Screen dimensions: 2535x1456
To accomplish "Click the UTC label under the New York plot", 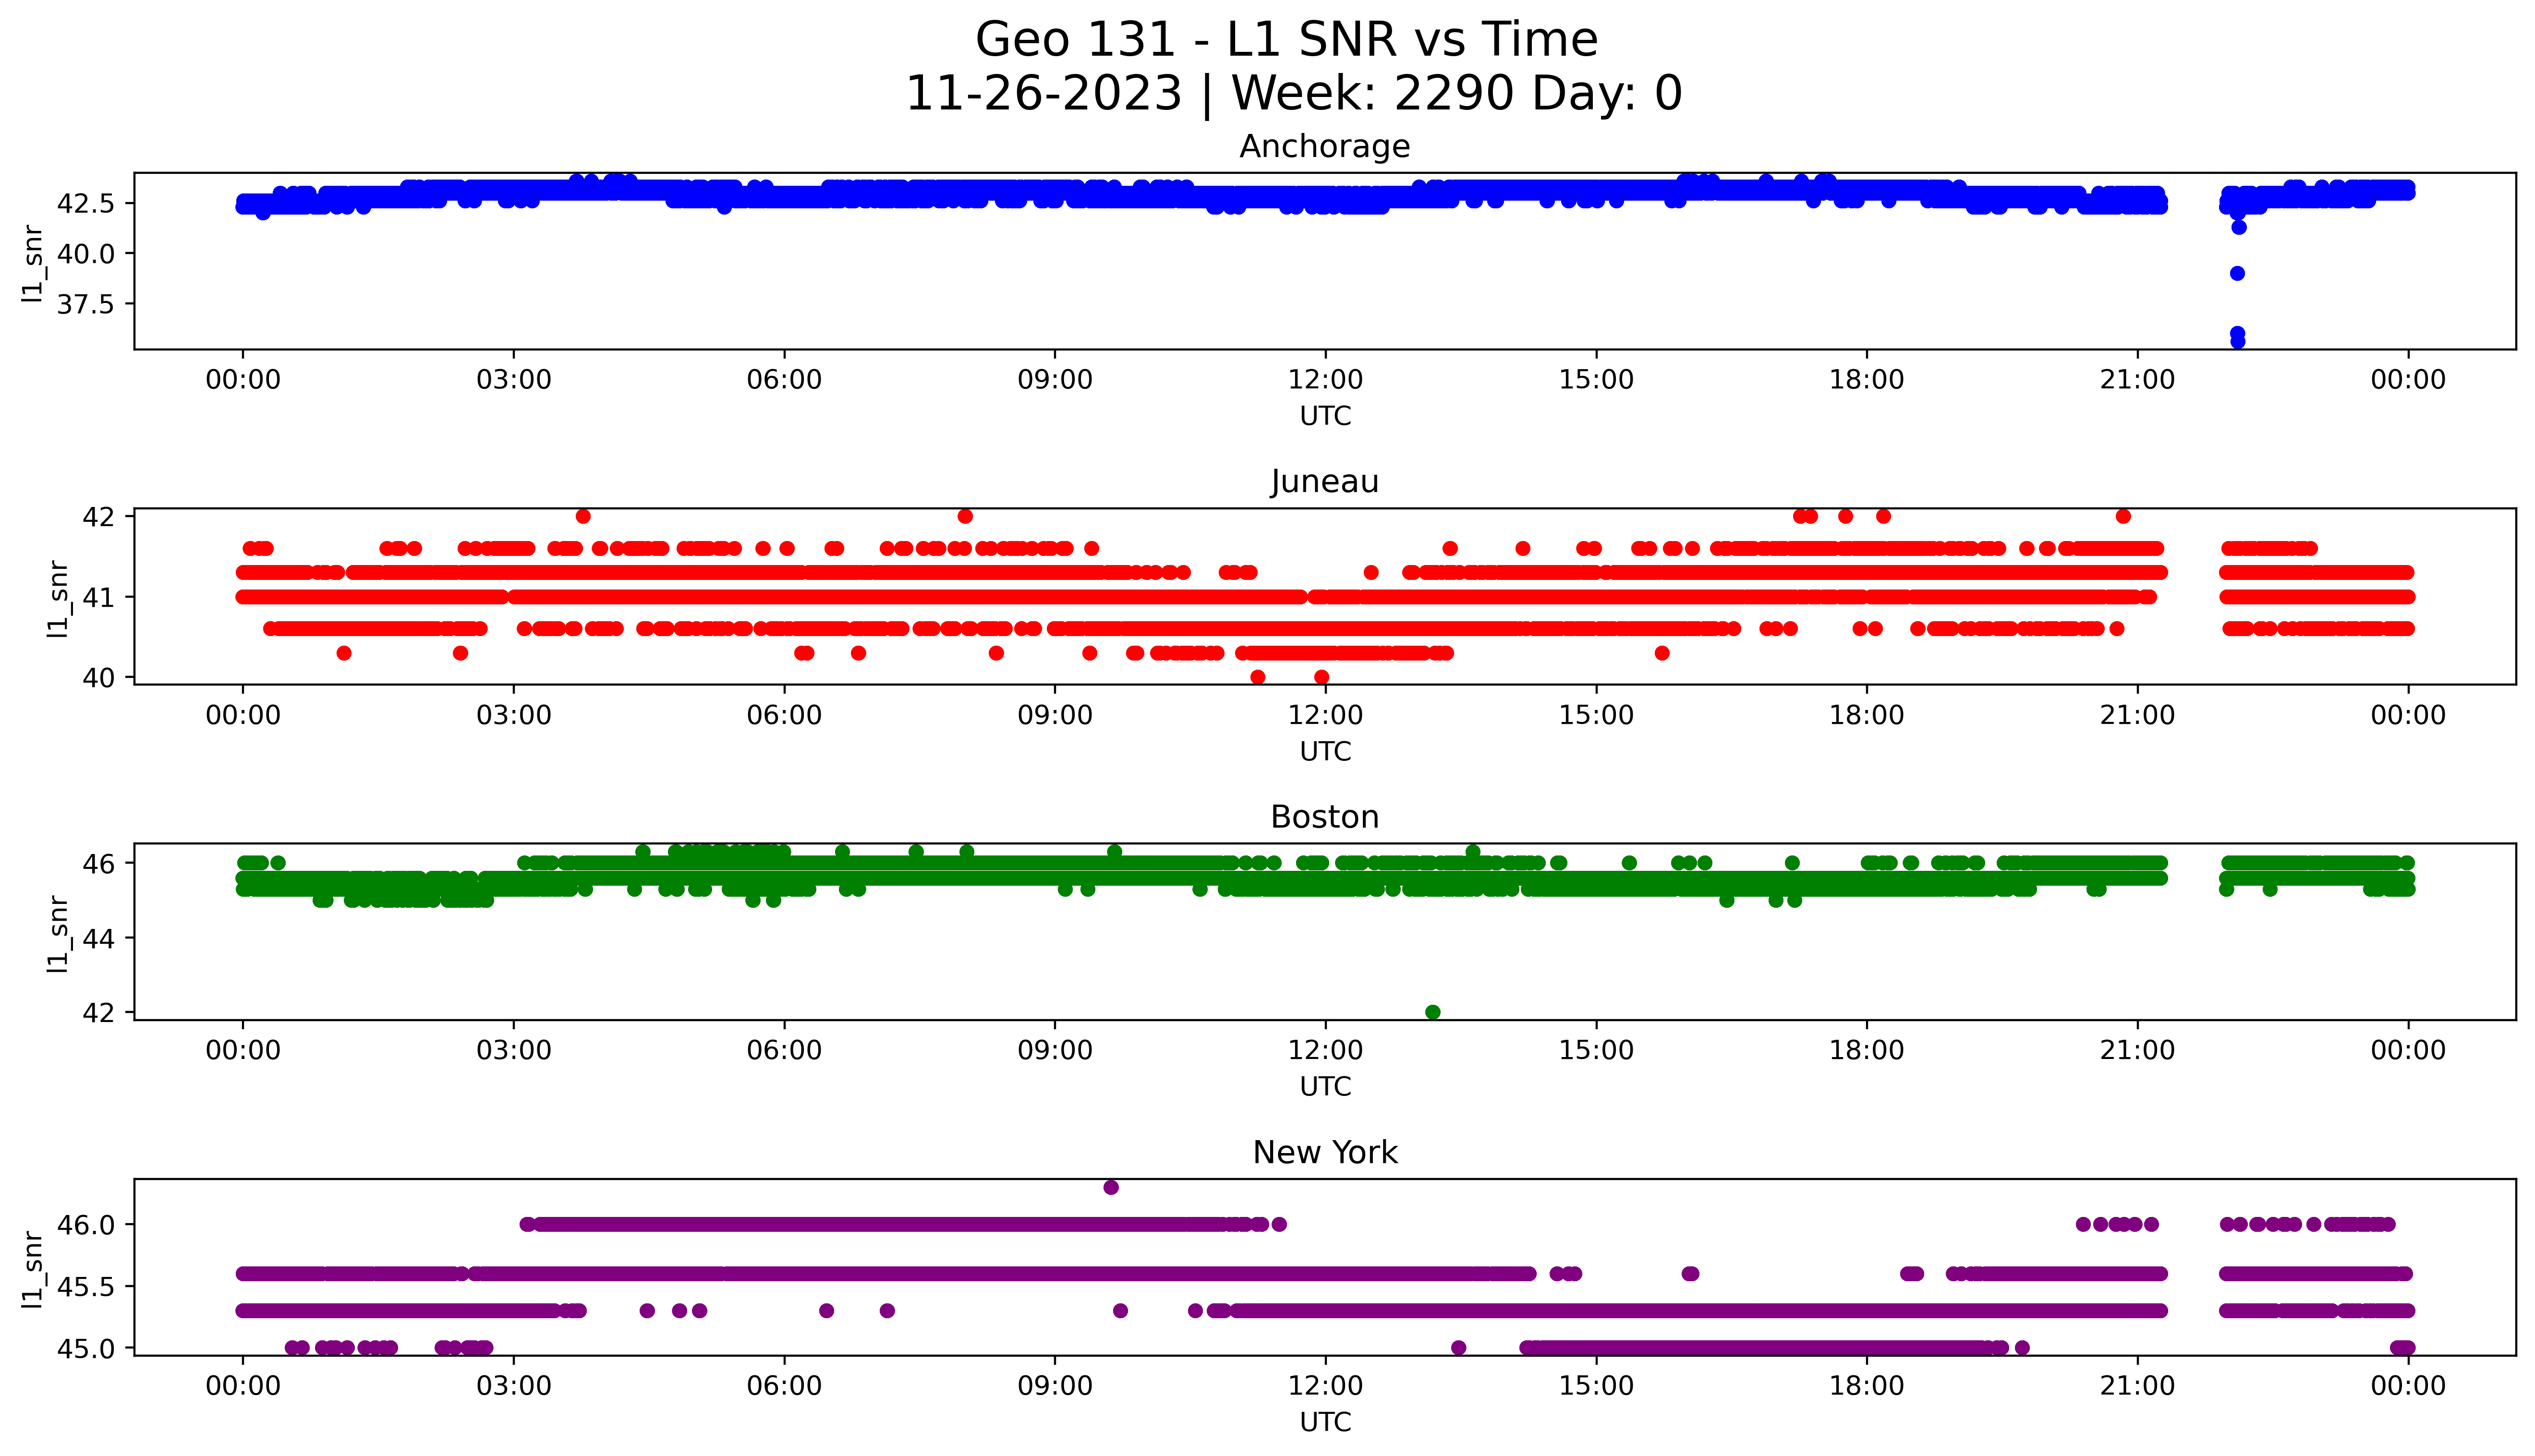I will tap(1325, 1422).
